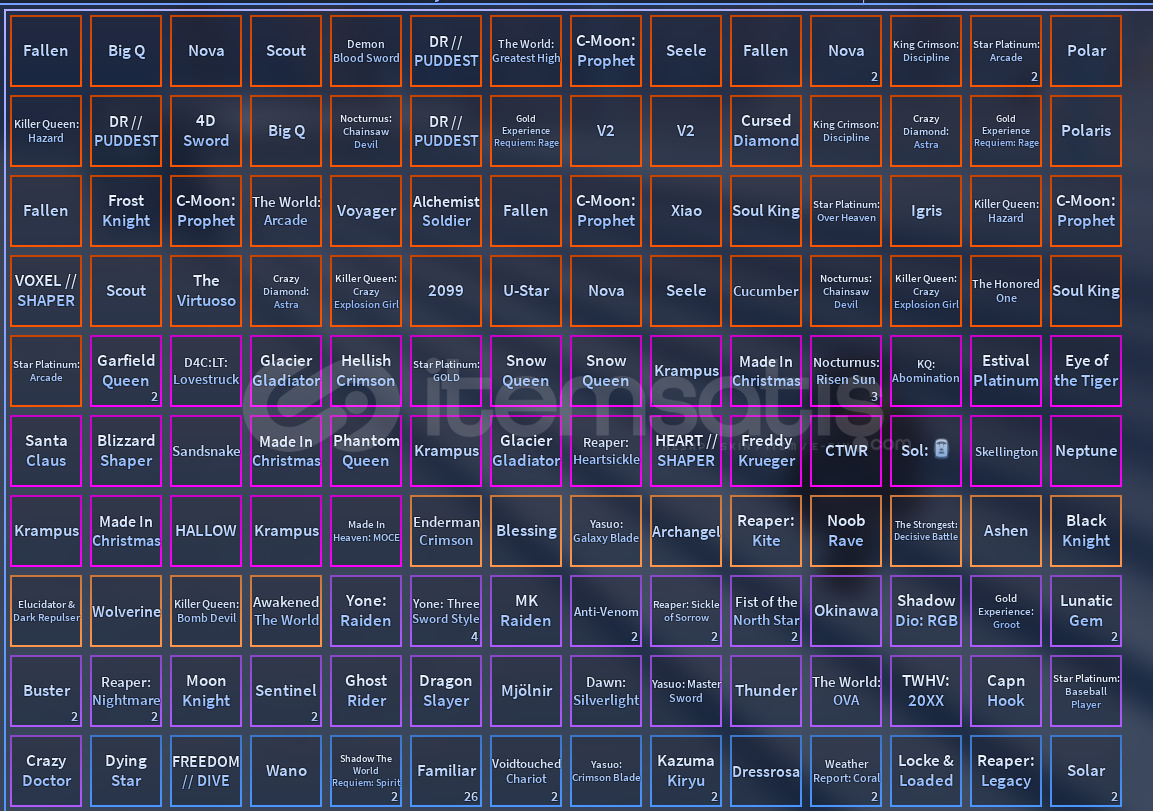Select The Virtuoso tile
This screenshot has height=811, width=1153.
coord(206,291)
